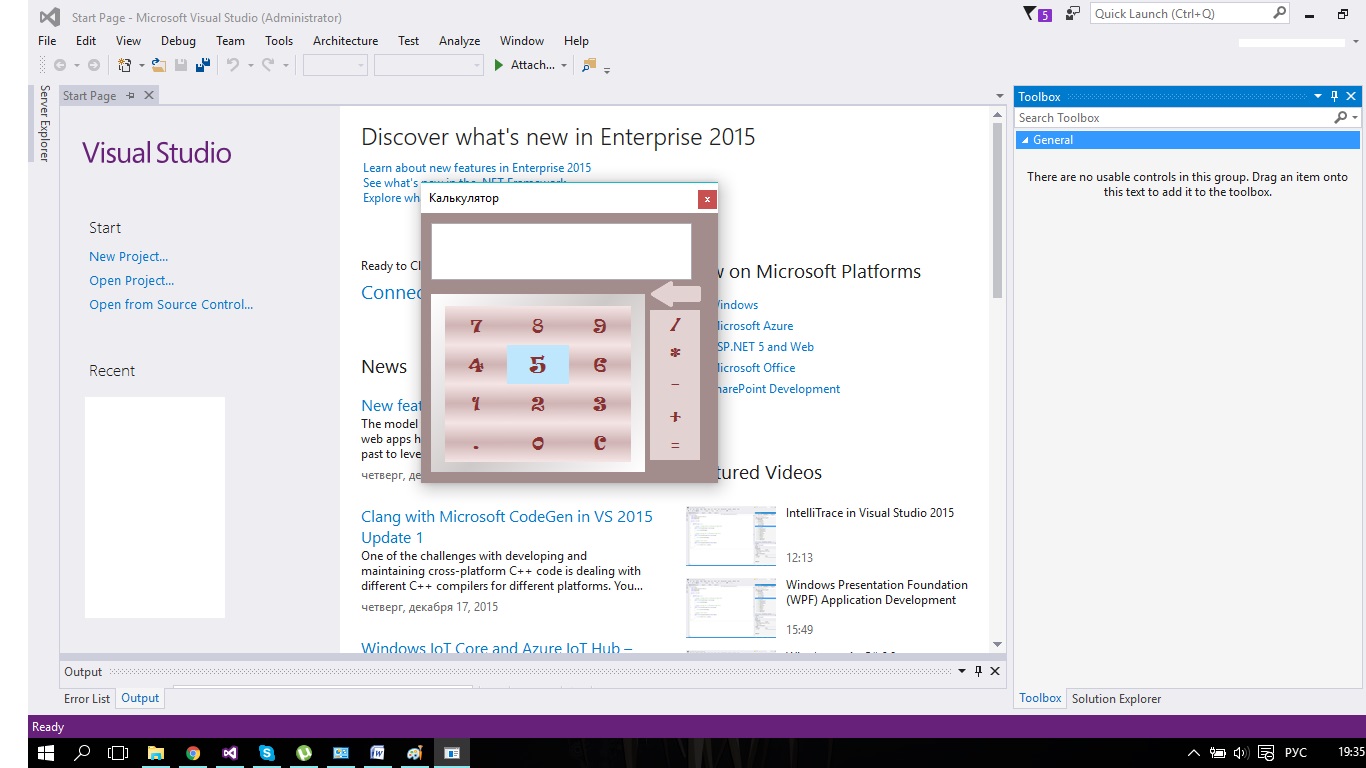This screenshot has height=768, width=1366.
Task: Click the РУС language indicator
Action: click(x=1296, y=753)
